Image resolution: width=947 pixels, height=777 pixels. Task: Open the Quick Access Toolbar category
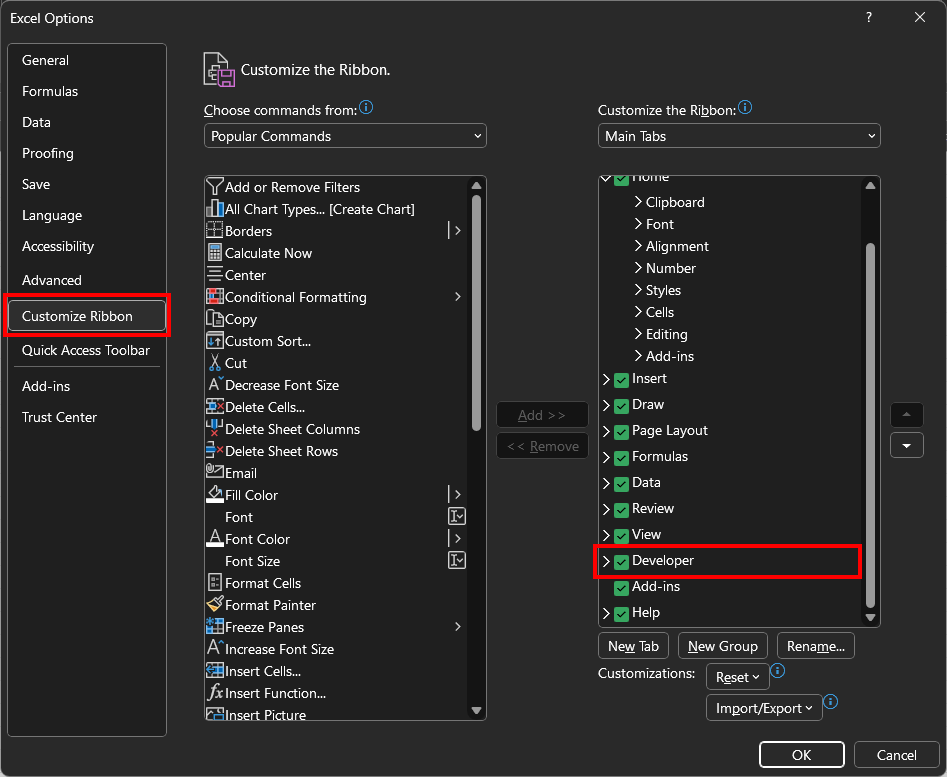86,350
